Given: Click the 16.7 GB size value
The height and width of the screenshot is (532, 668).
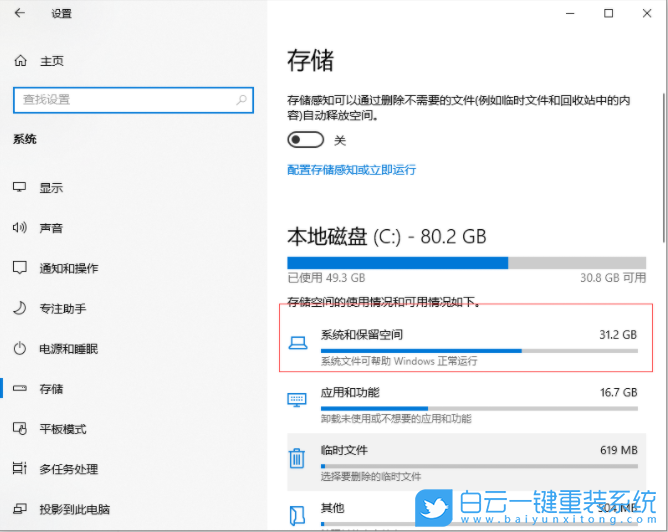Looking at the screenshot, I should coord(619,392).
